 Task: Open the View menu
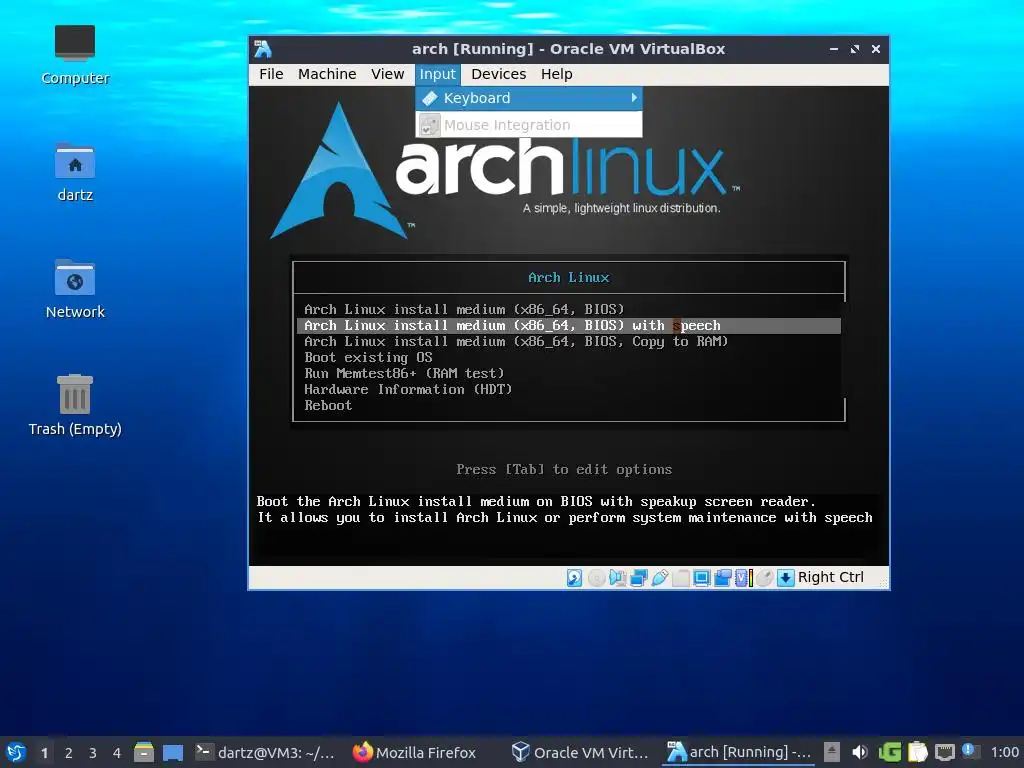coord(387,74)
